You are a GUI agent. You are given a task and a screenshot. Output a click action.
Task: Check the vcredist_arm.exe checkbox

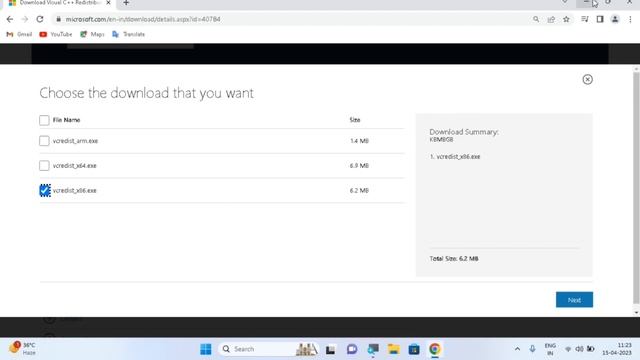44,141
